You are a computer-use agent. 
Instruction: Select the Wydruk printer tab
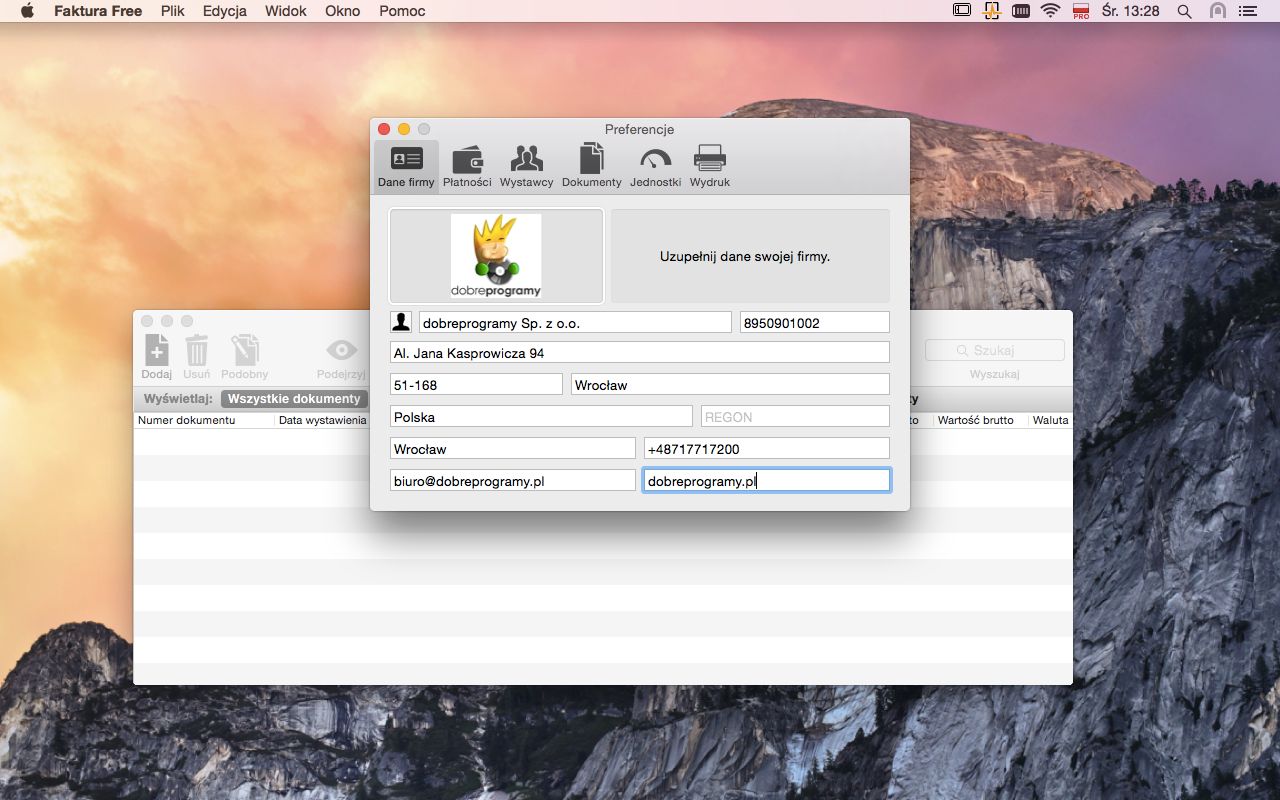coord(710,166)
